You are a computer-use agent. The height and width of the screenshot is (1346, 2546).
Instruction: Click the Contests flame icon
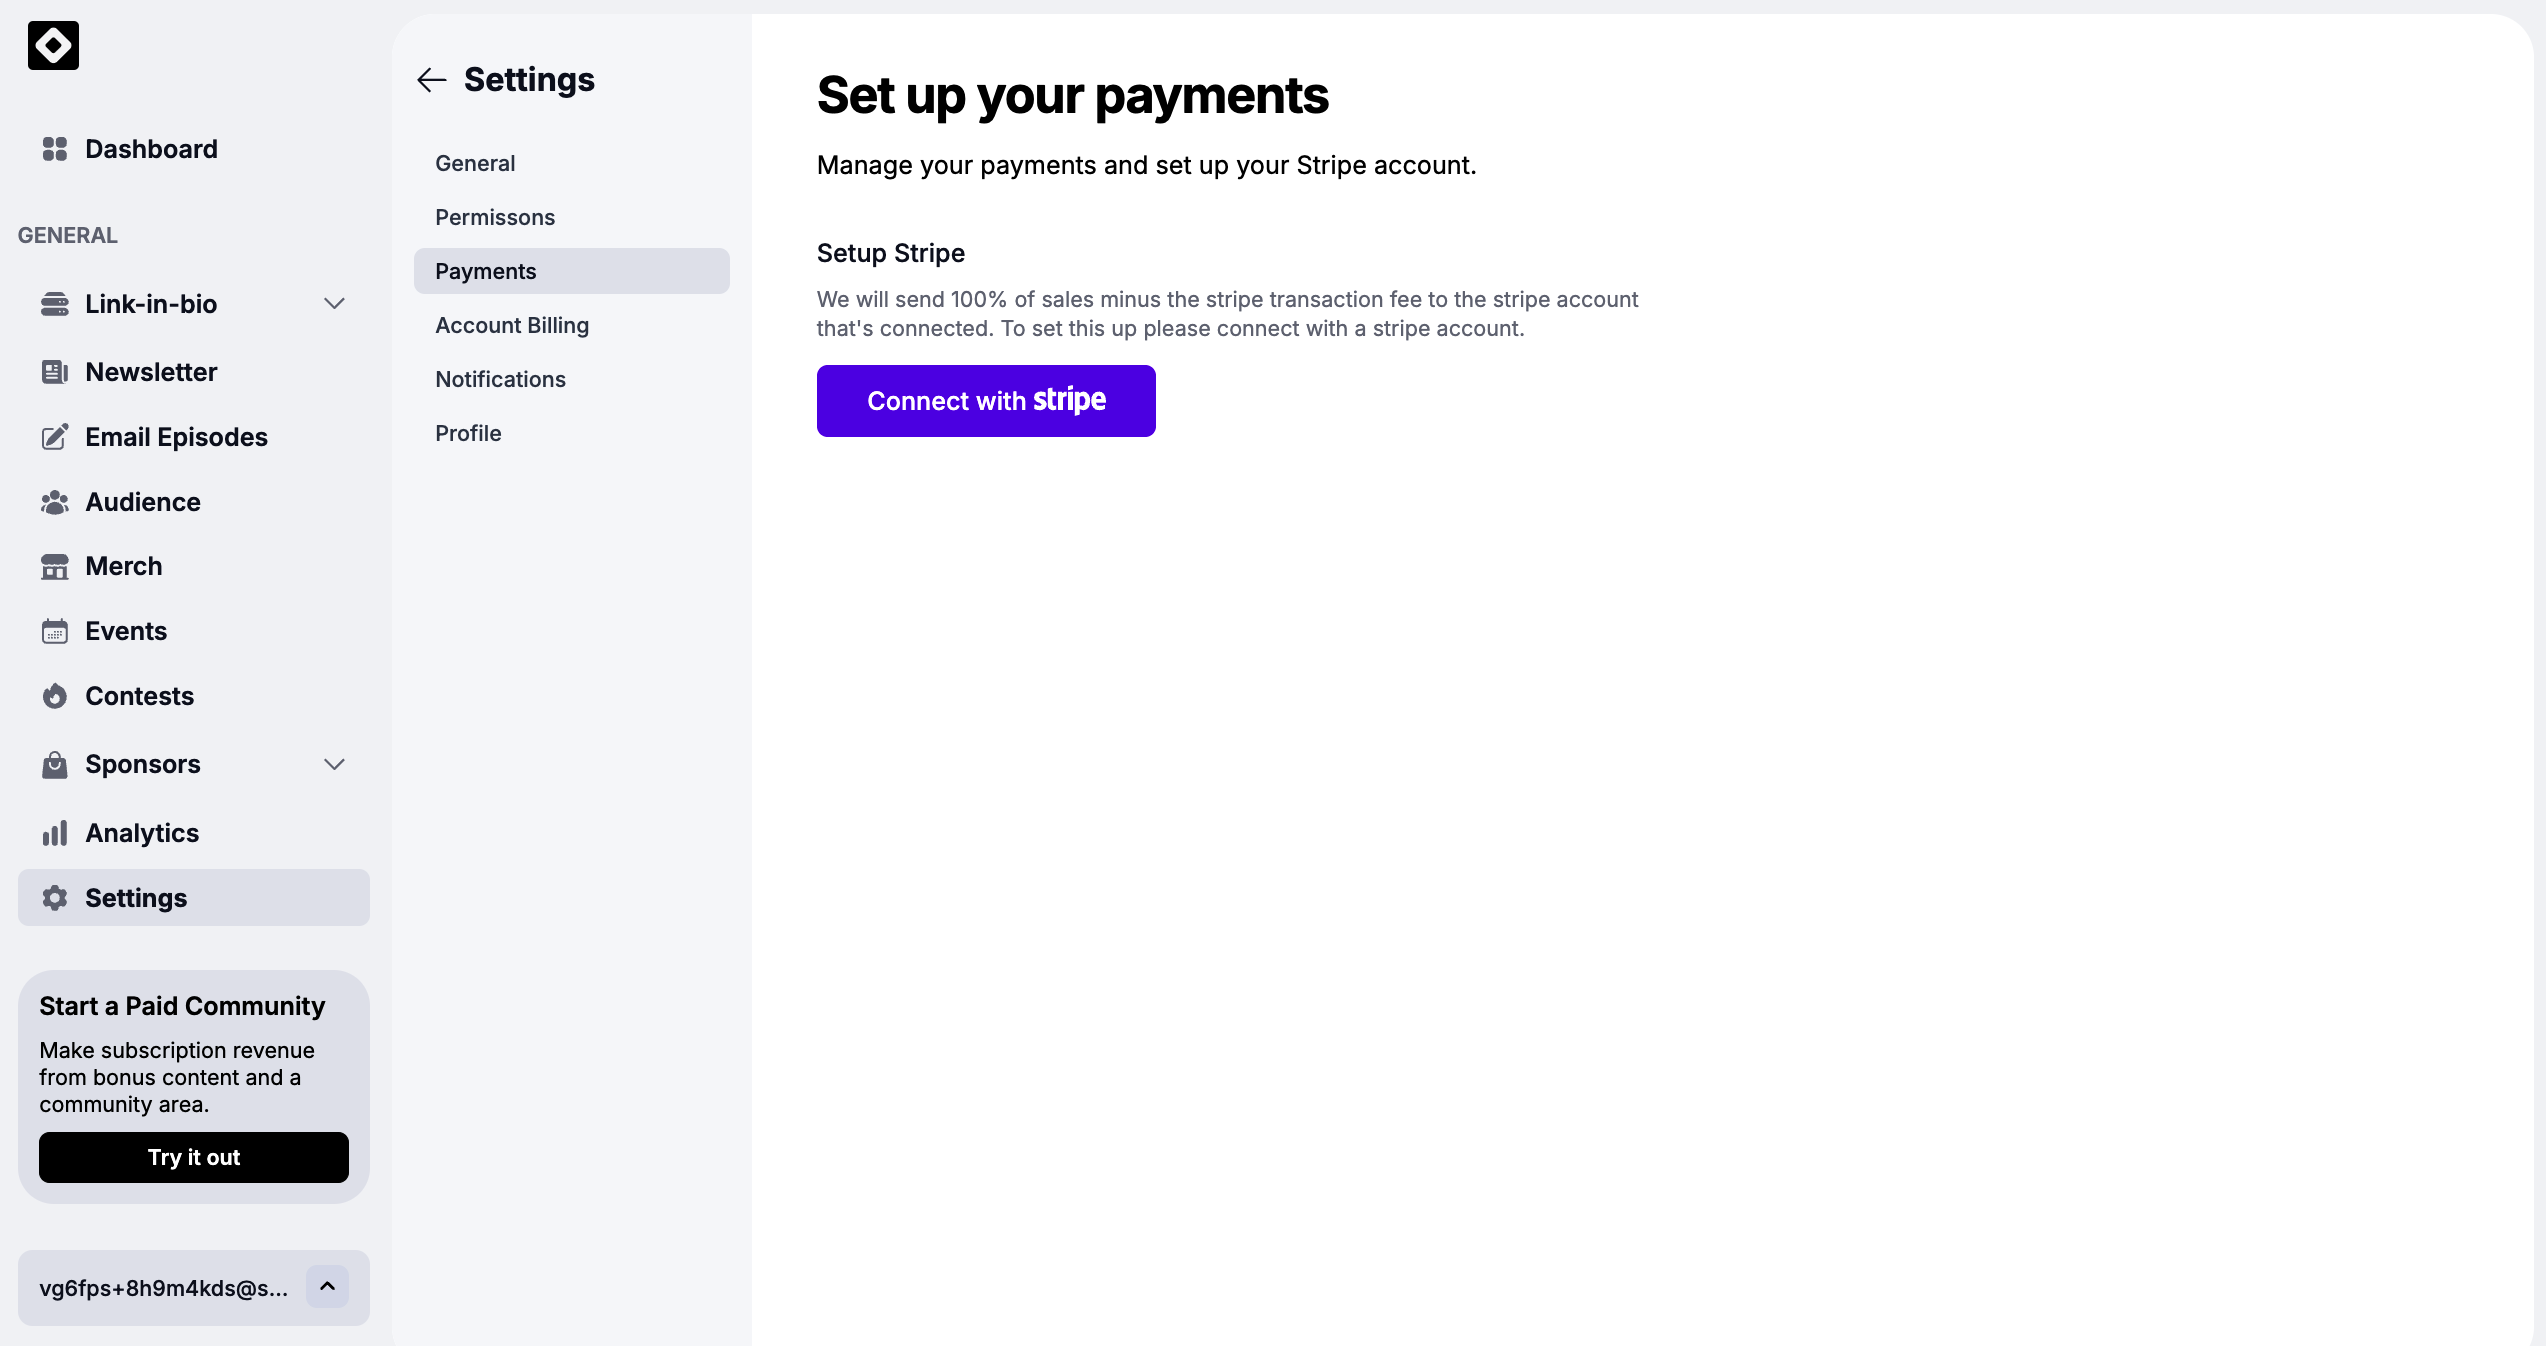point(55,696)
